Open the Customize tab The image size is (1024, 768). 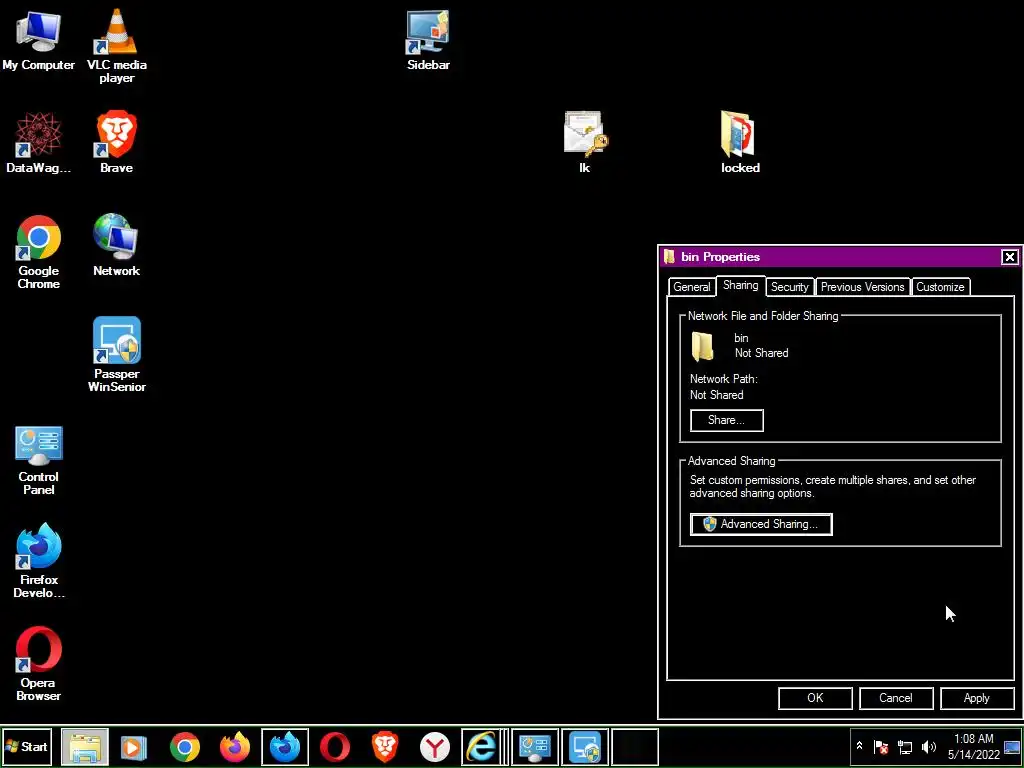940,287
